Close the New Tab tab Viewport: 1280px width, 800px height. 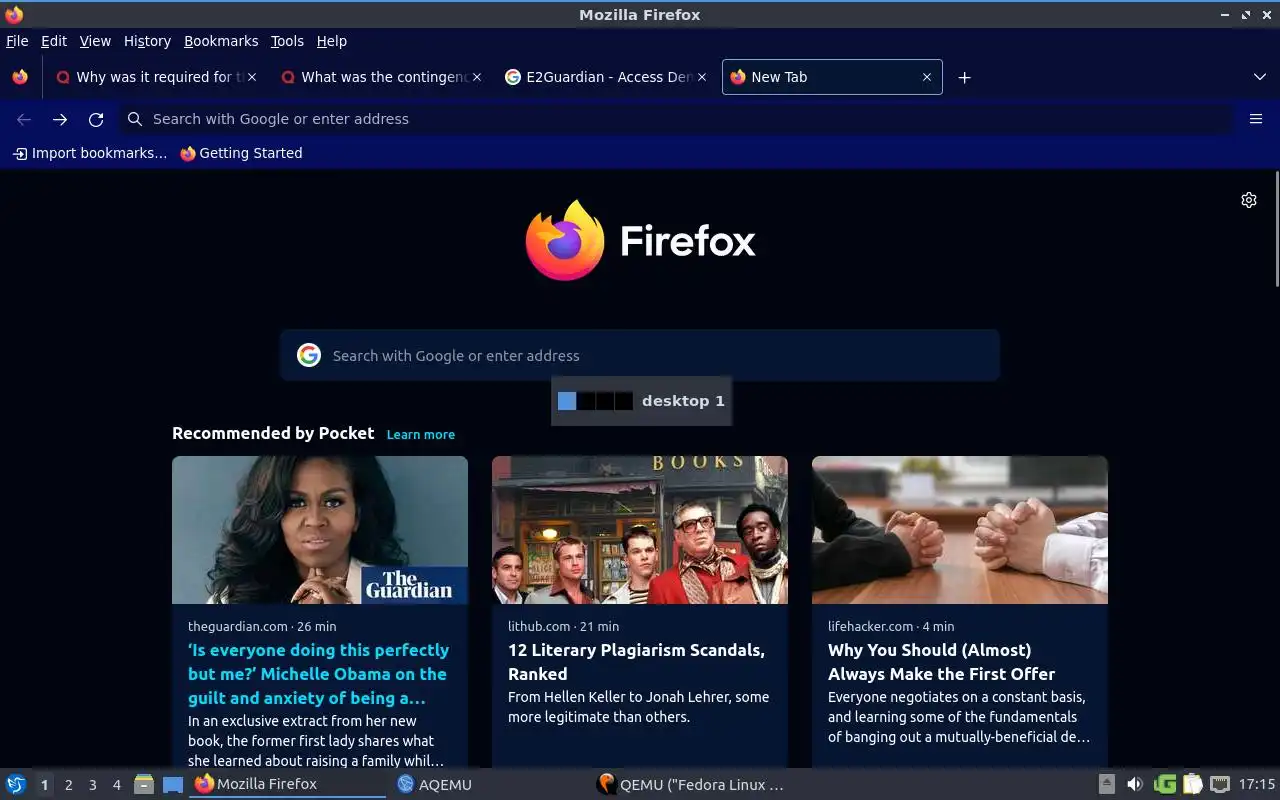tap(927, 77)
